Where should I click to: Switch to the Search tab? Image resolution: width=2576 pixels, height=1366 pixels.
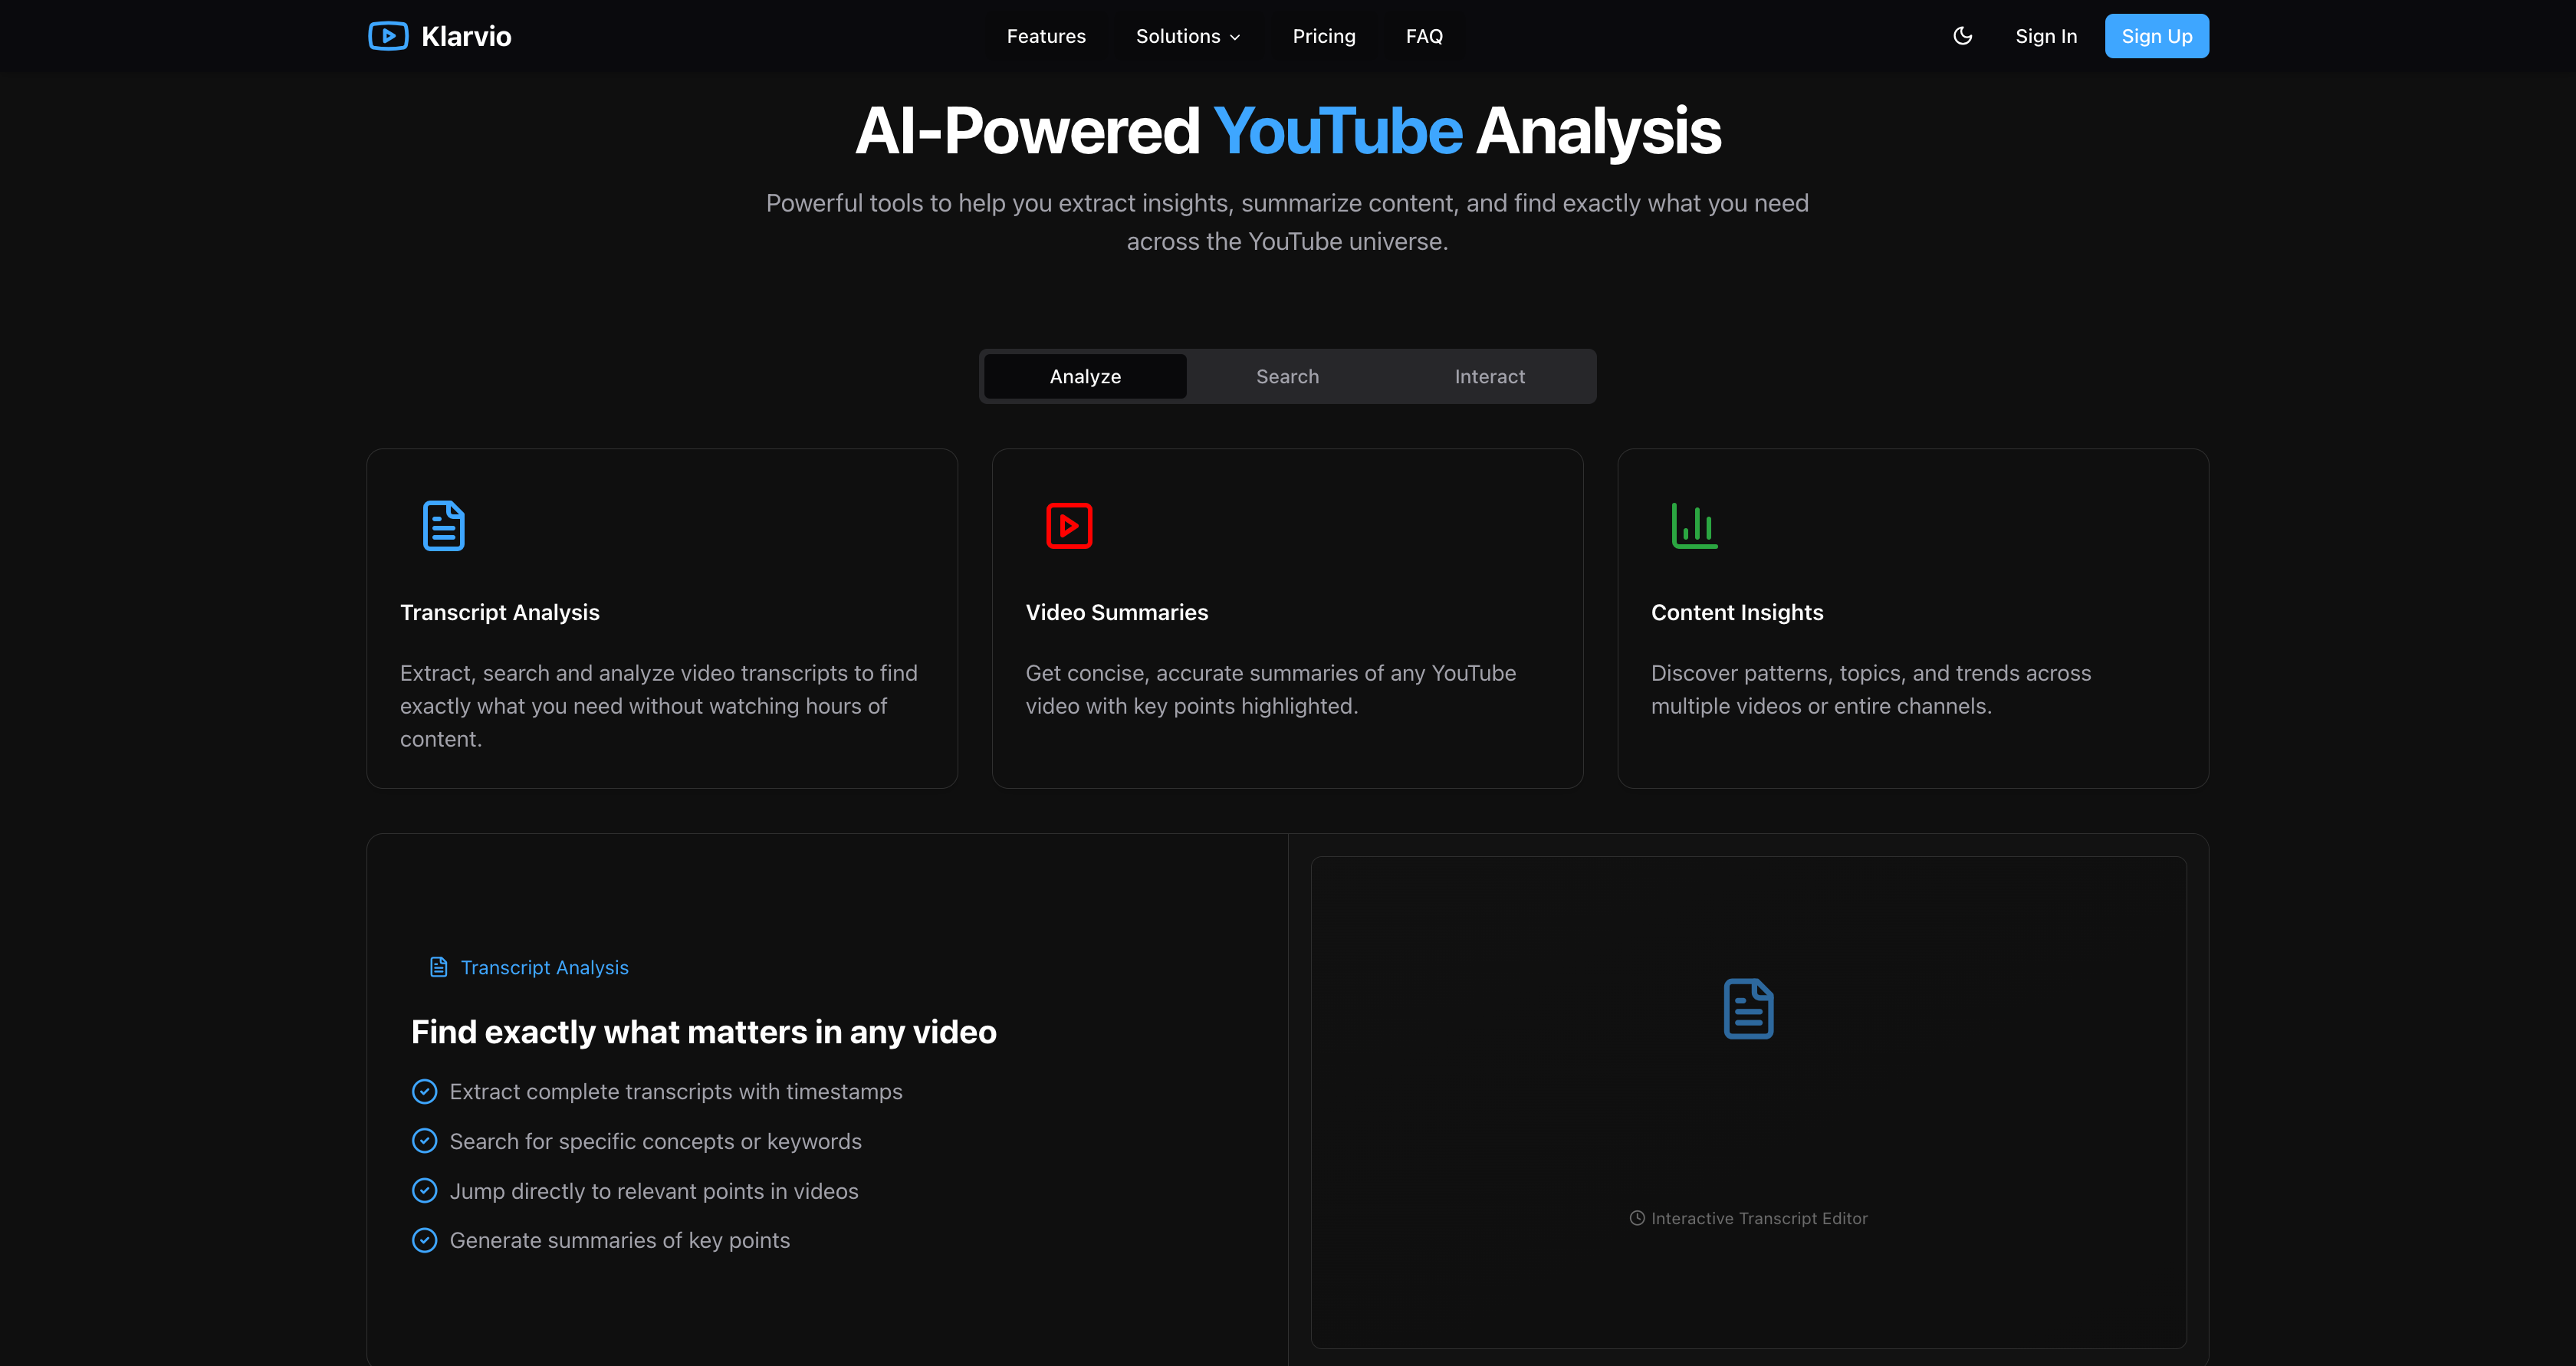[x=1287, y=377]
